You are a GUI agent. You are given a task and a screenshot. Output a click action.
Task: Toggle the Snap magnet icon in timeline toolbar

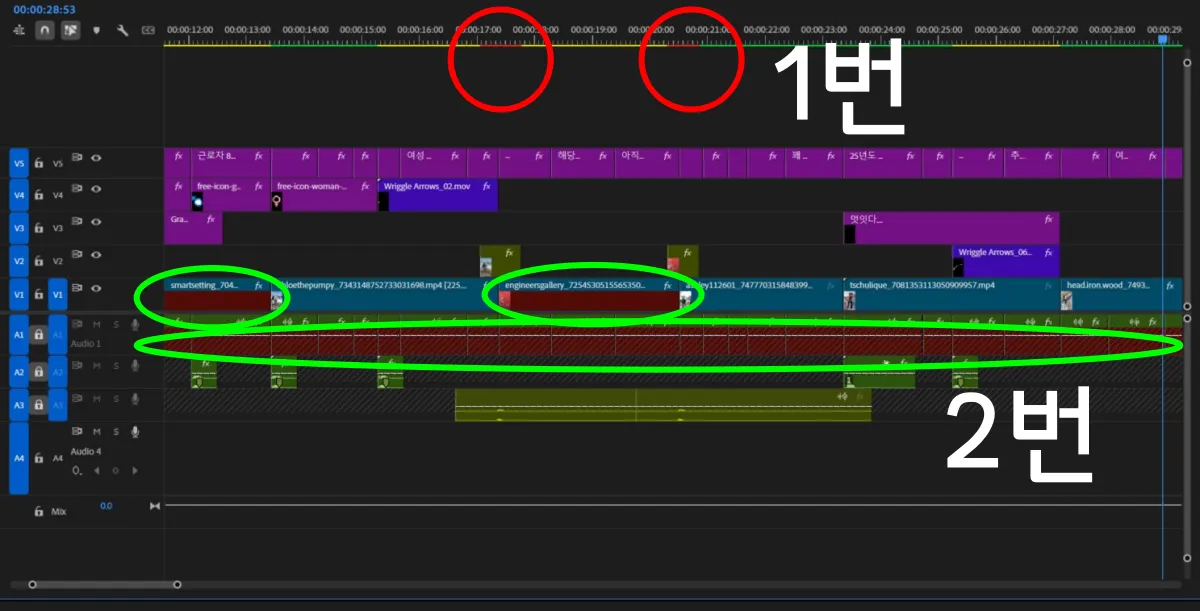(x=45, y=30)
